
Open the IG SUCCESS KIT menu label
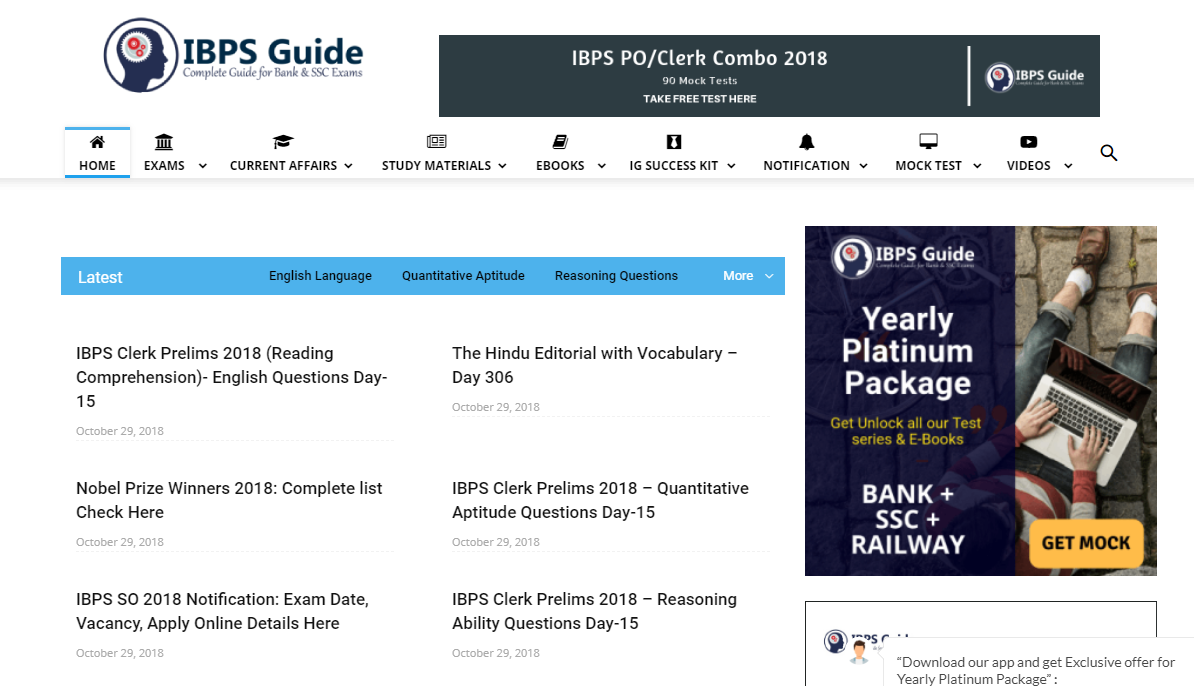(674, 166)
